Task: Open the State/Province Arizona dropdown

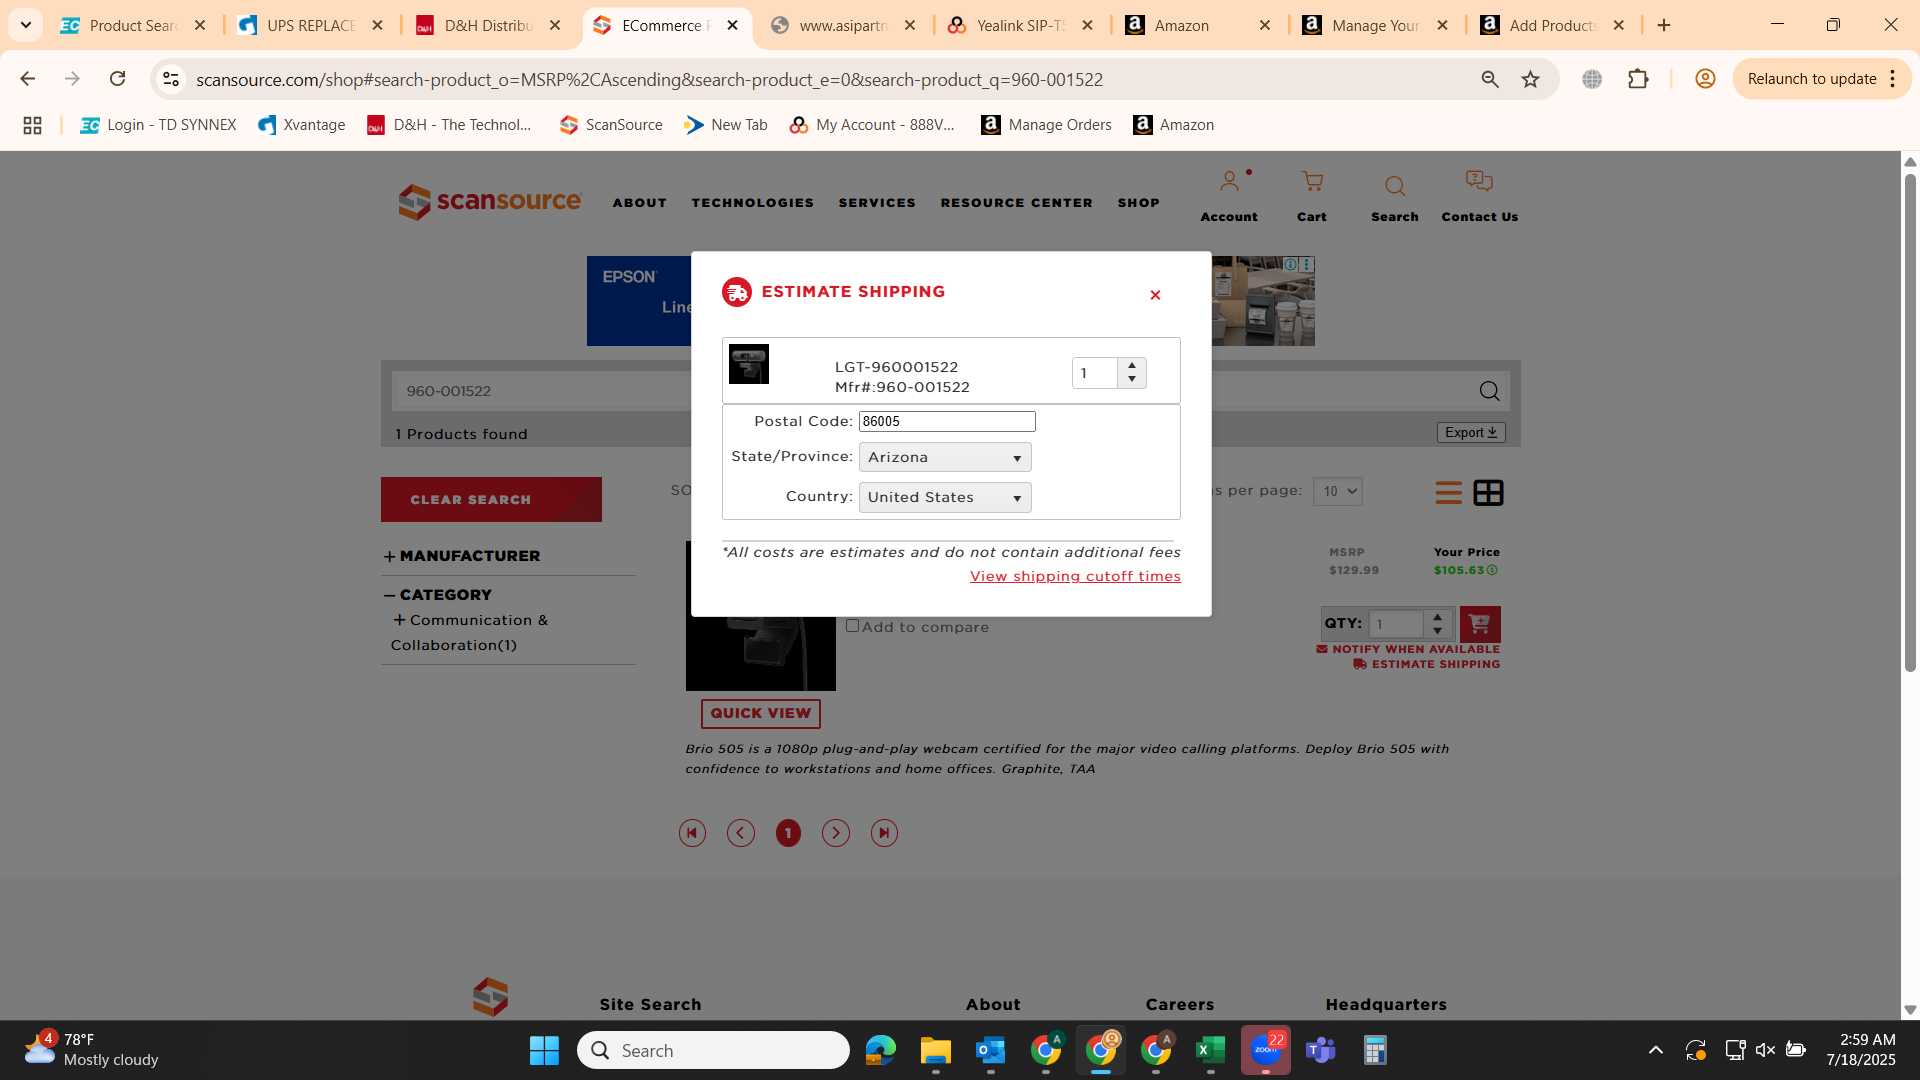Action: coord(945,457)
